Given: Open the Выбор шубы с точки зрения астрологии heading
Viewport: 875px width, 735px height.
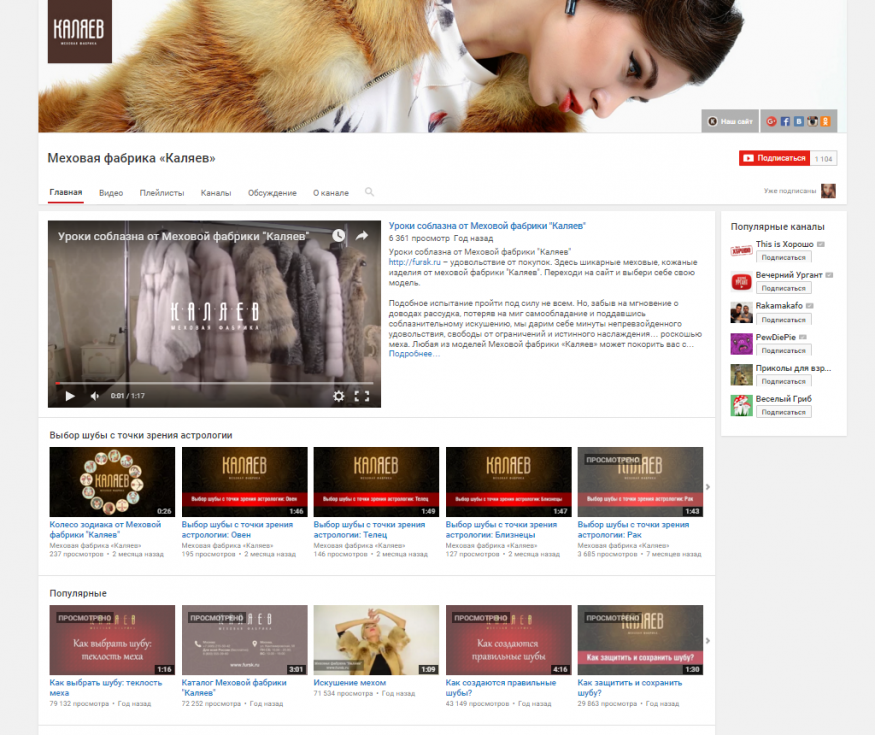Looking at the screenshot, I should click(141, 435).
